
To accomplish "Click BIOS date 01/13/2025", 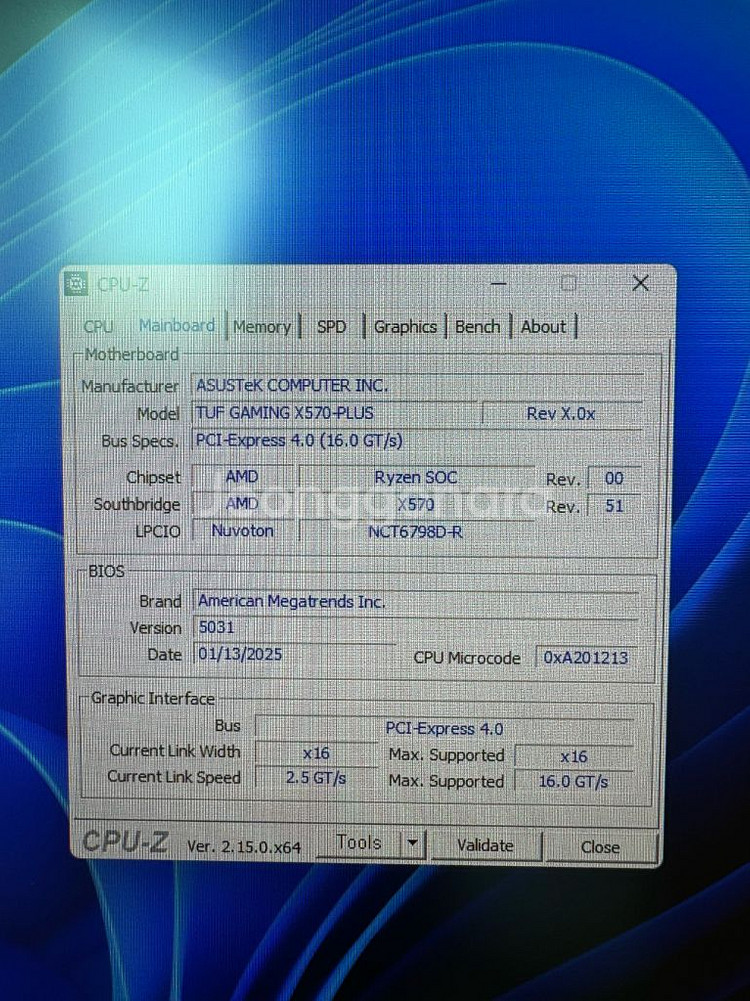I will tap(294, 654).
